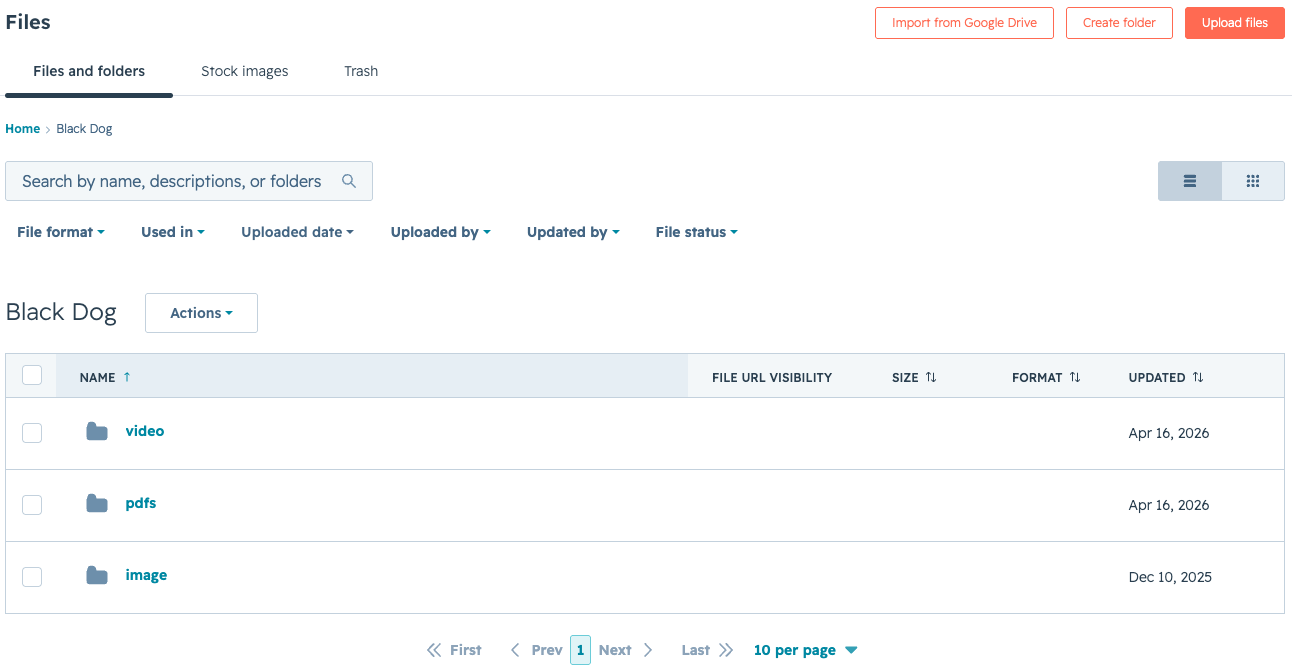The image size is (1292, 670).
Task: Go to Home breadcrumb
Action: point(23,129)
